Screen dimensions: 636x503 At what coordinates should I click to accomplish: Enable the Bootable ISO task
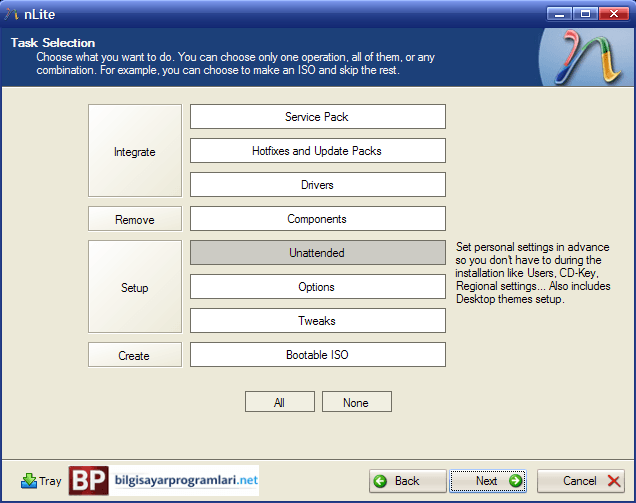[318, 355]
